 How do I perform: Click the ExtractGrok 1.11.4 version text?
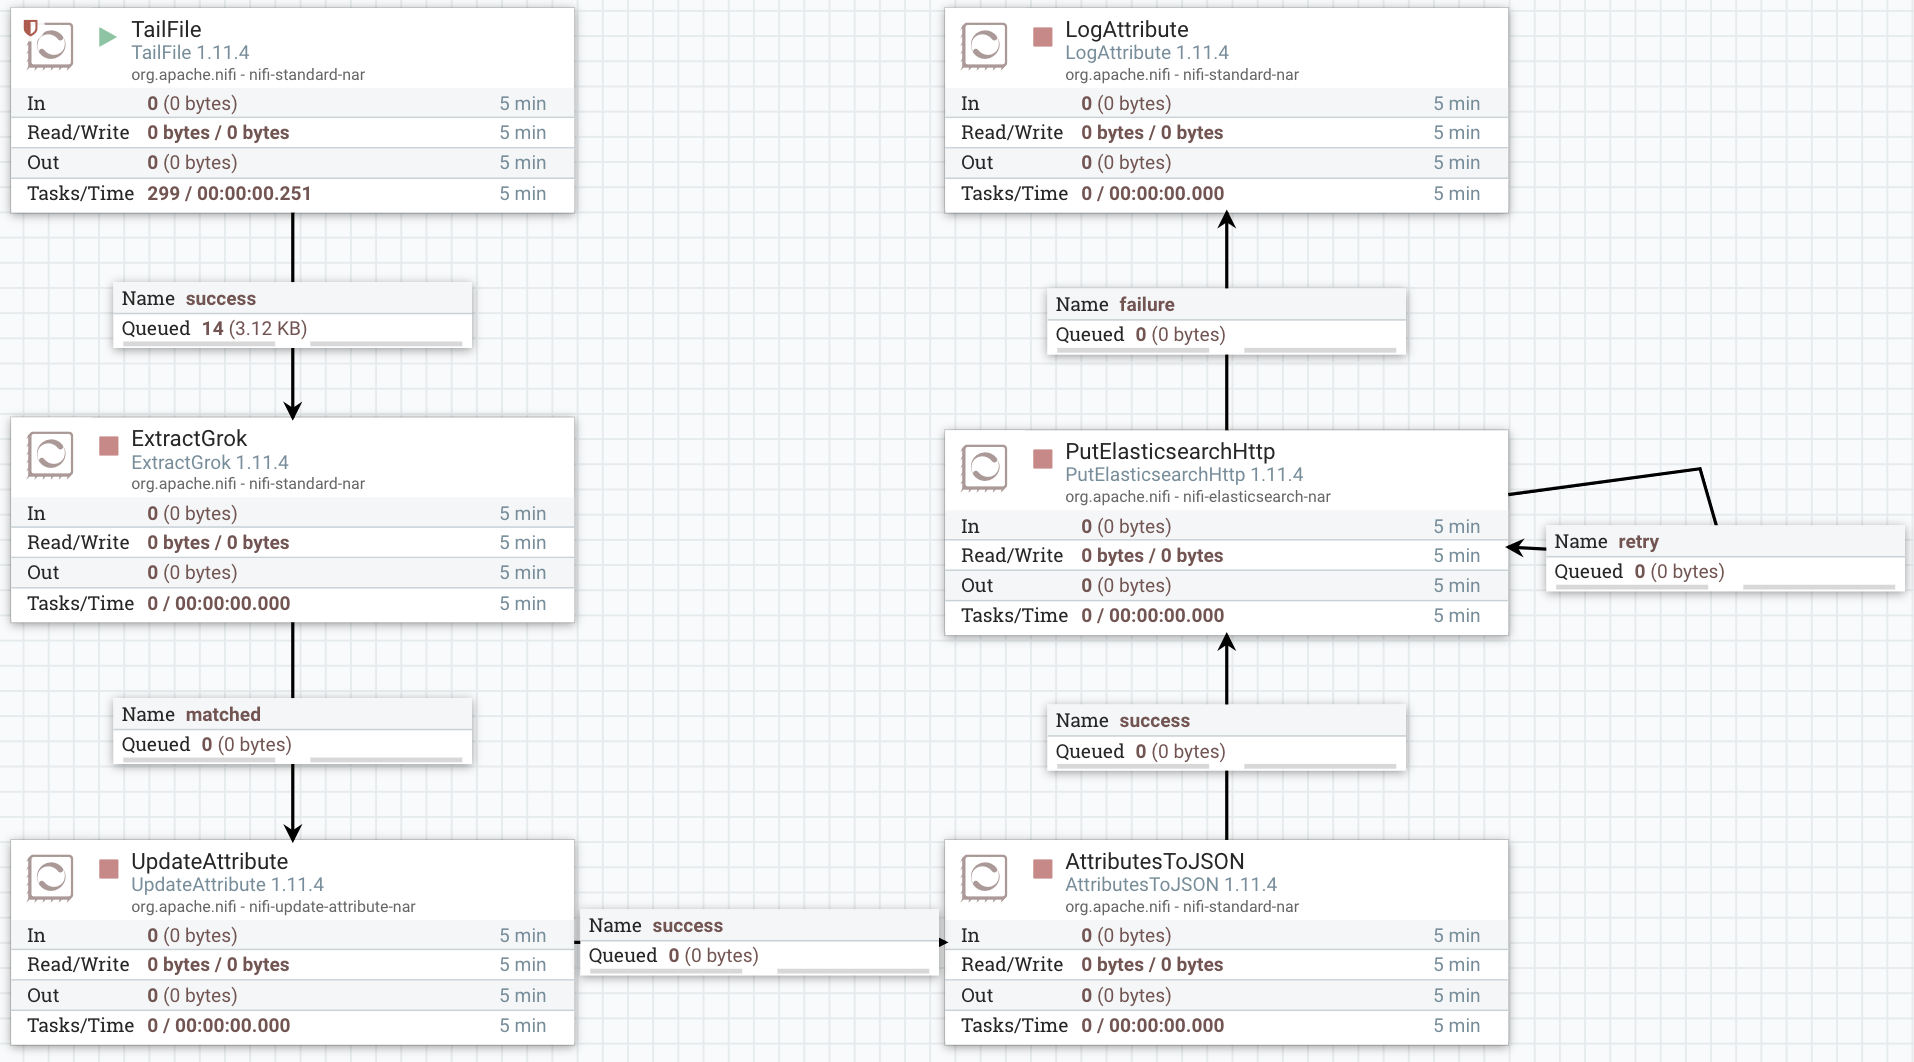coord(210,462)
